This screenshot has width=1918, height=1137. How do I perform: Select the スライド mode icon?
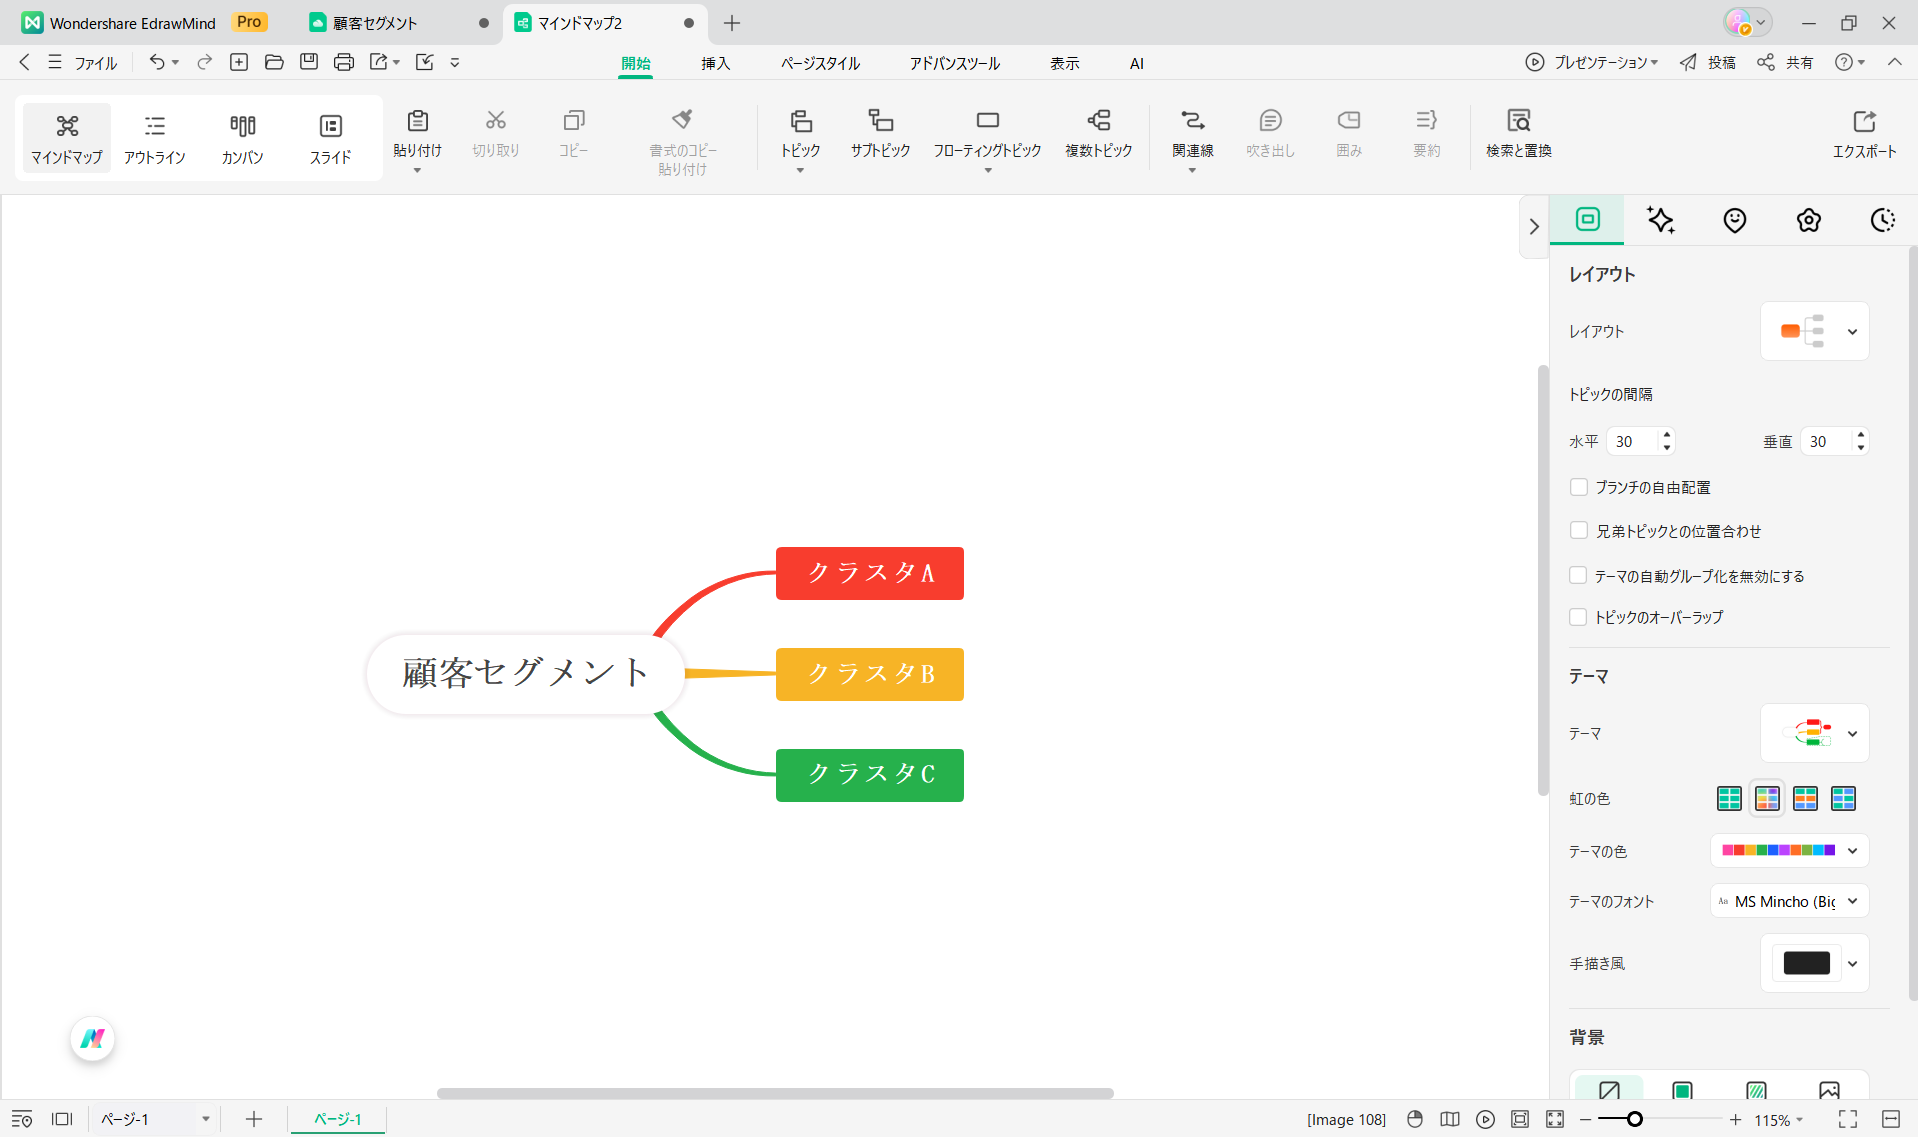(x=330, y=137)
